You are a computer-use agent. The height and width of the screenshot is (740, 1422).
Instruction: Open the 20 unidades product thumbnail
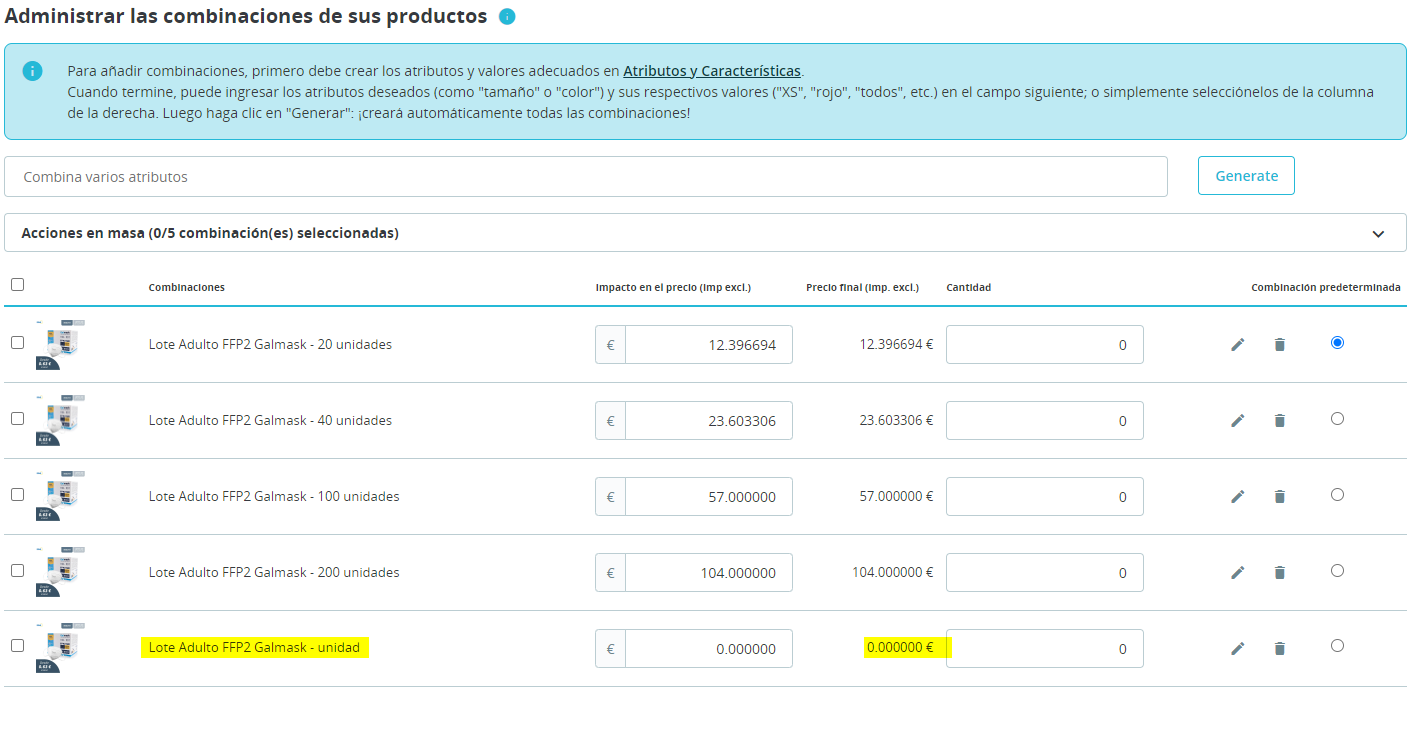[60, 344]
